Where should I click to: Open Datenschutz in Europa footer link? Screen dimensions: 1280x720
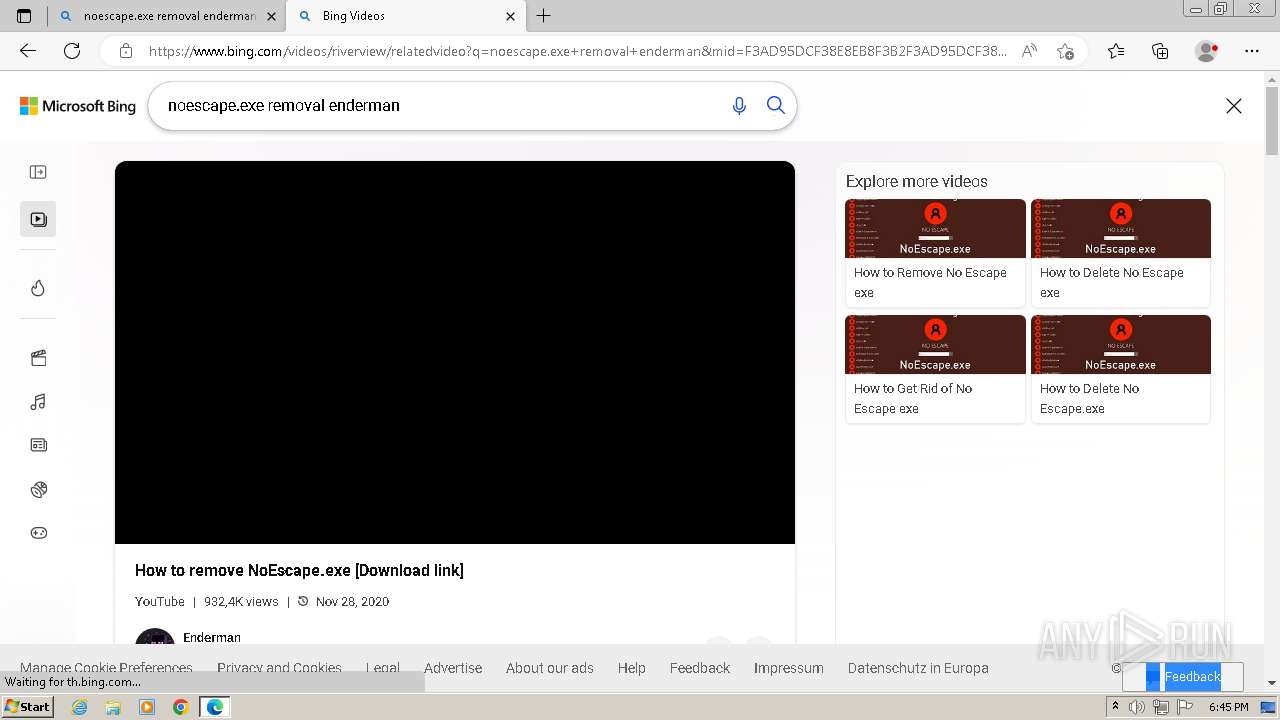tap(918, 668)
